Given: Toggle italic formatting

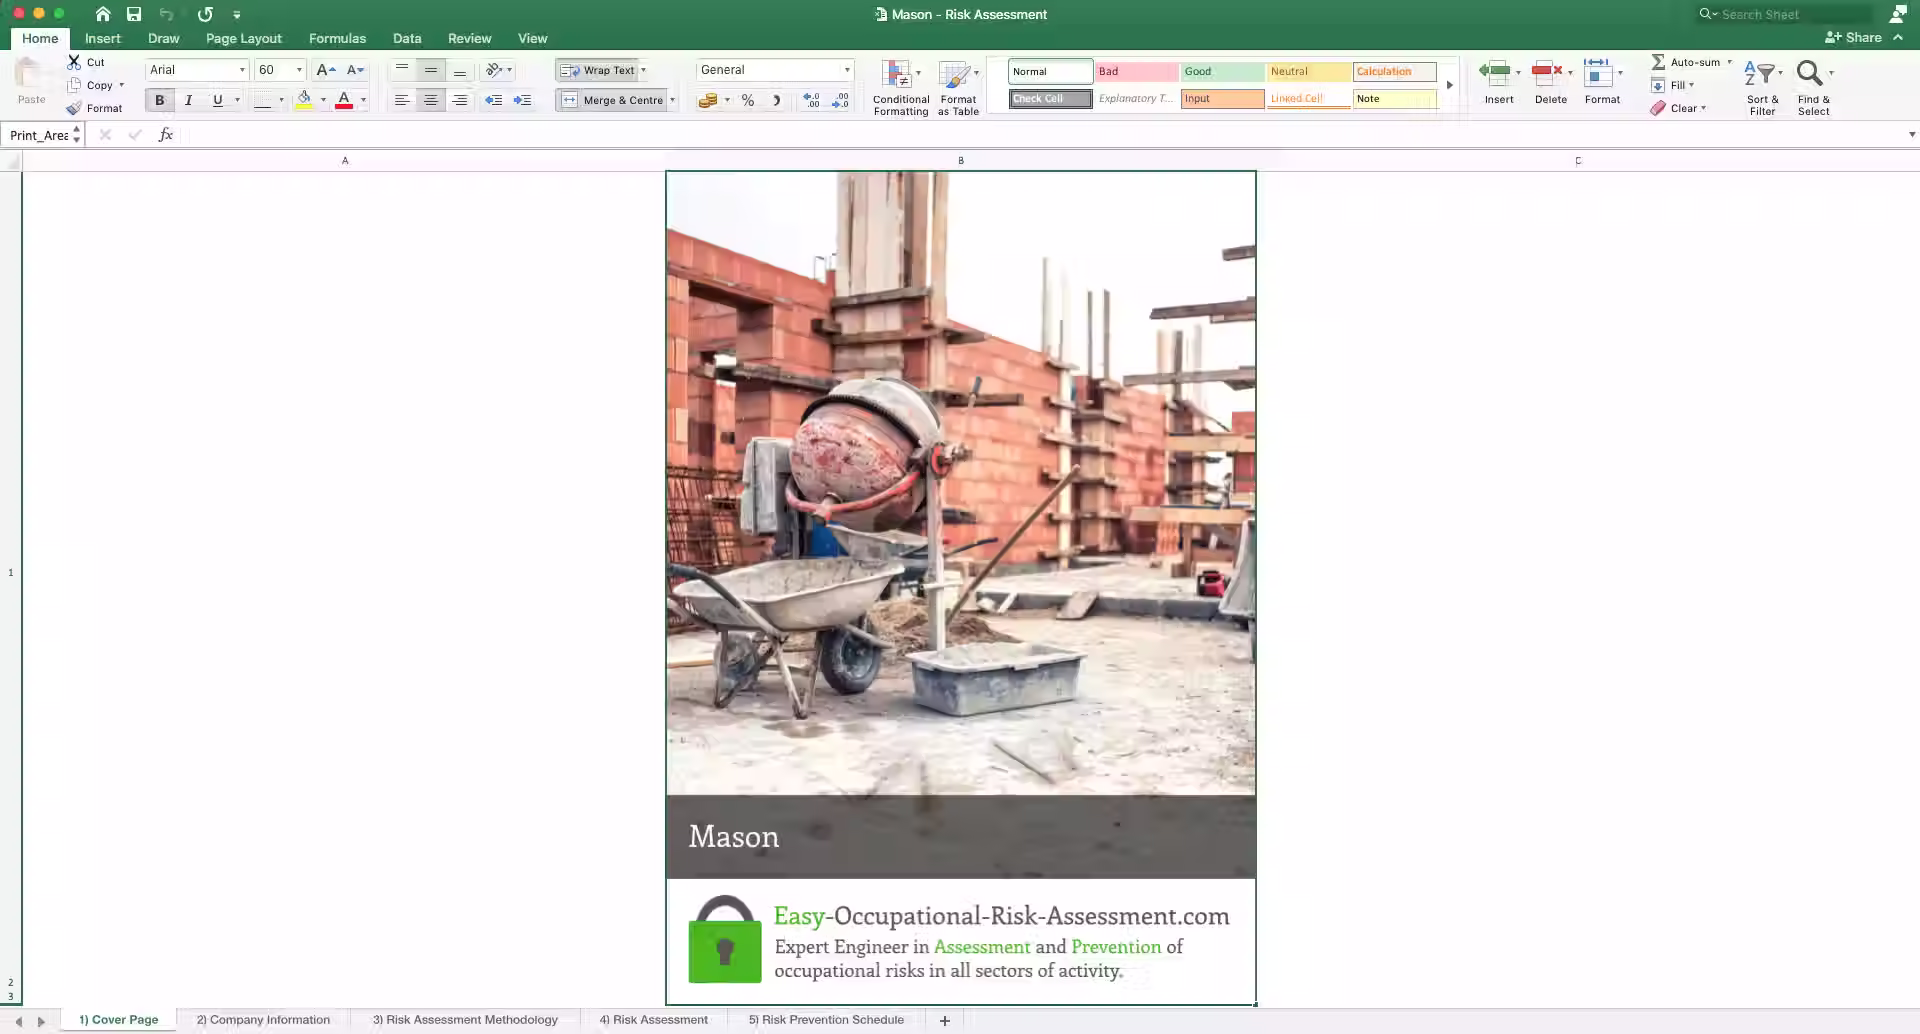Looking at the screenshot, I should [188, 100].
